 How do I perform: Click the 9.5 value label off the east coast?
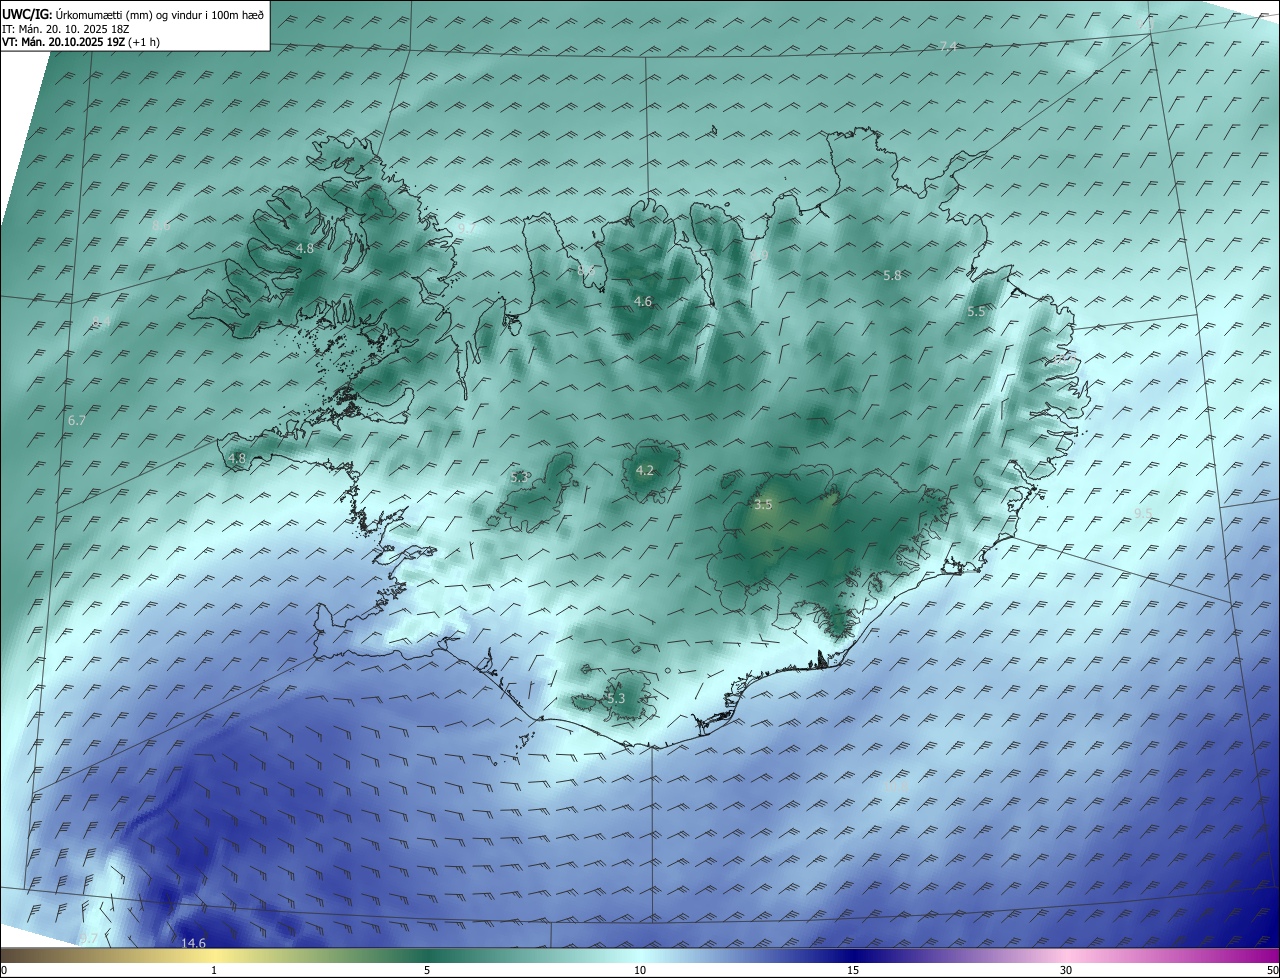click(x=1143, y=513)
